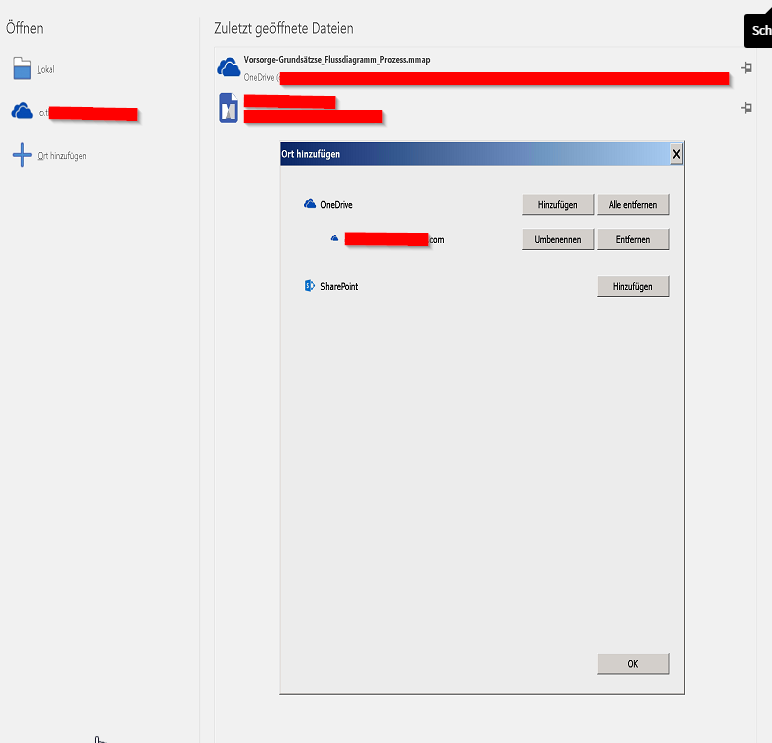The width and height of the screenshot is (772, 743).
Task: Click the Alle entfernen button
Action: [633, 204]
